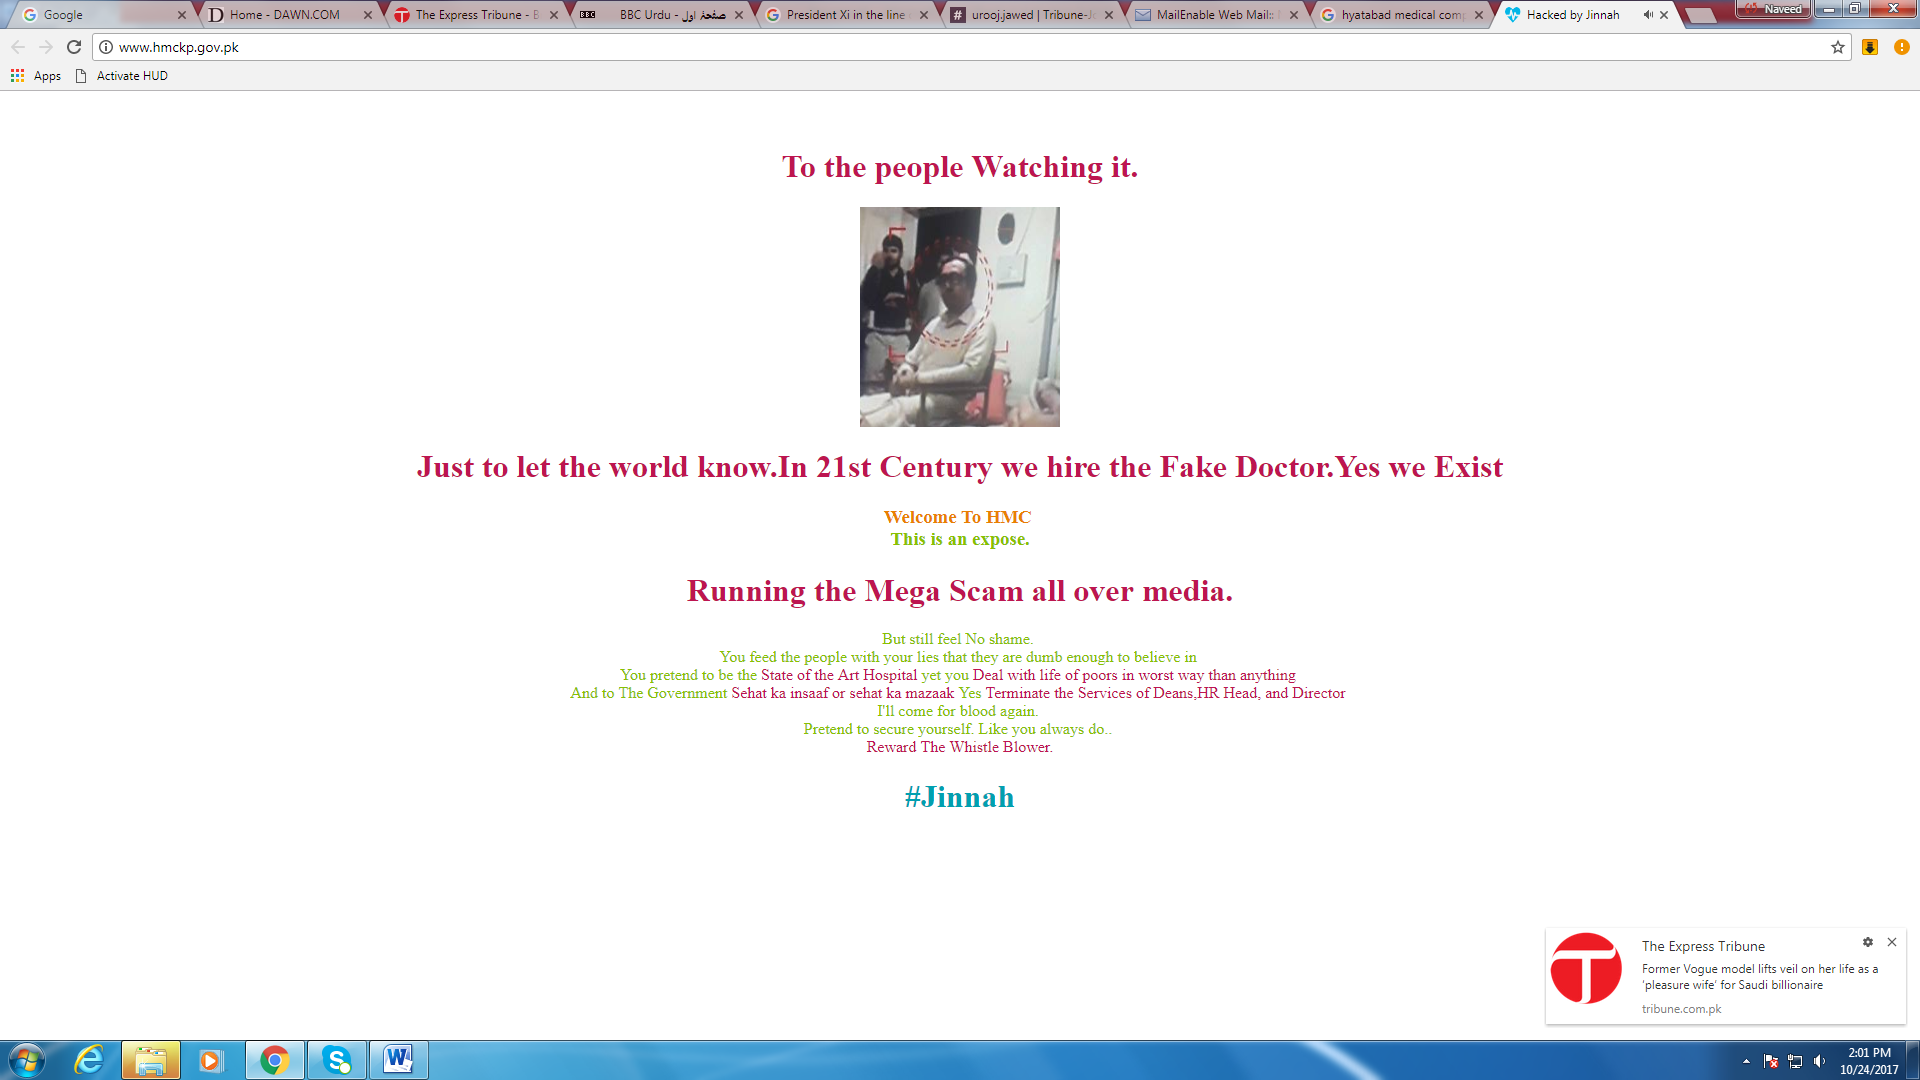Screen dimensions: 1920x1080
Task: Go back using the browser back arrow
Action: [x=18, y=47]
